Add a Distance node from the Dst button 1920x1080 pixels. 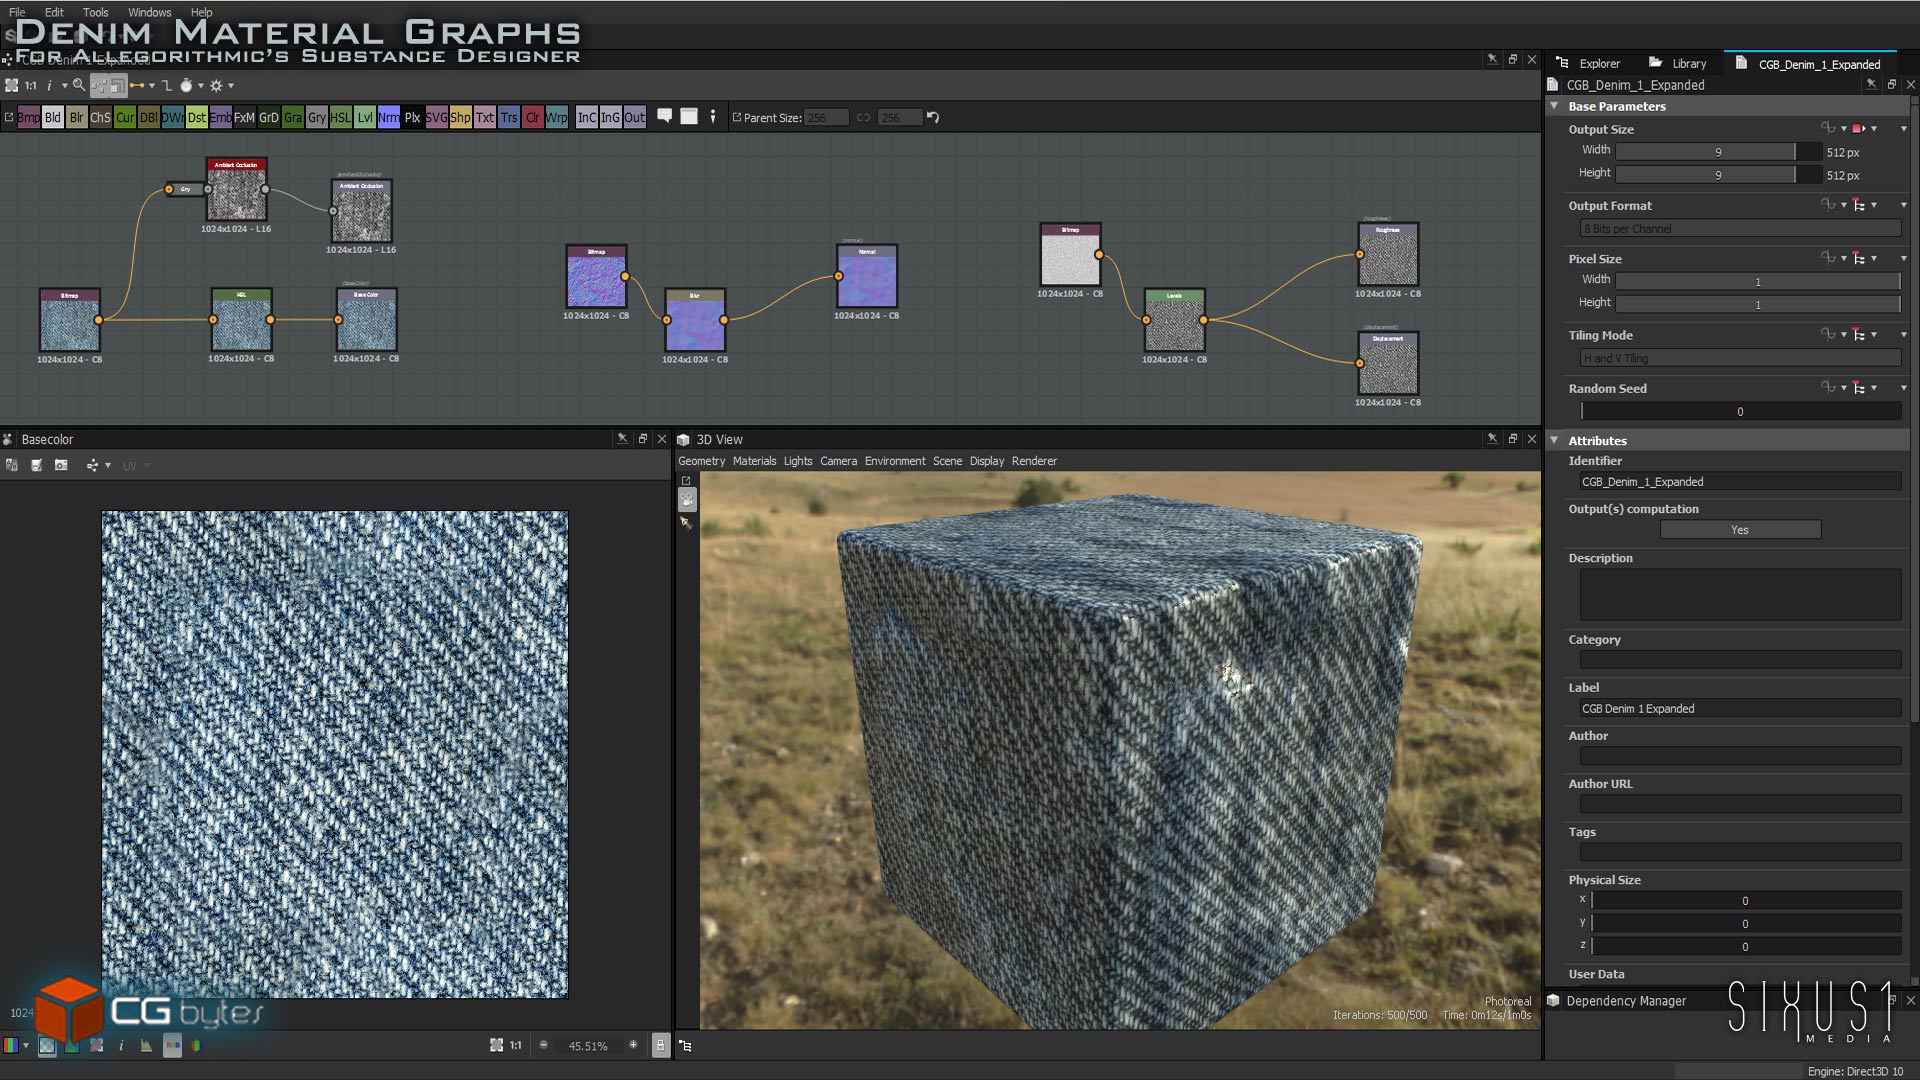196,118
